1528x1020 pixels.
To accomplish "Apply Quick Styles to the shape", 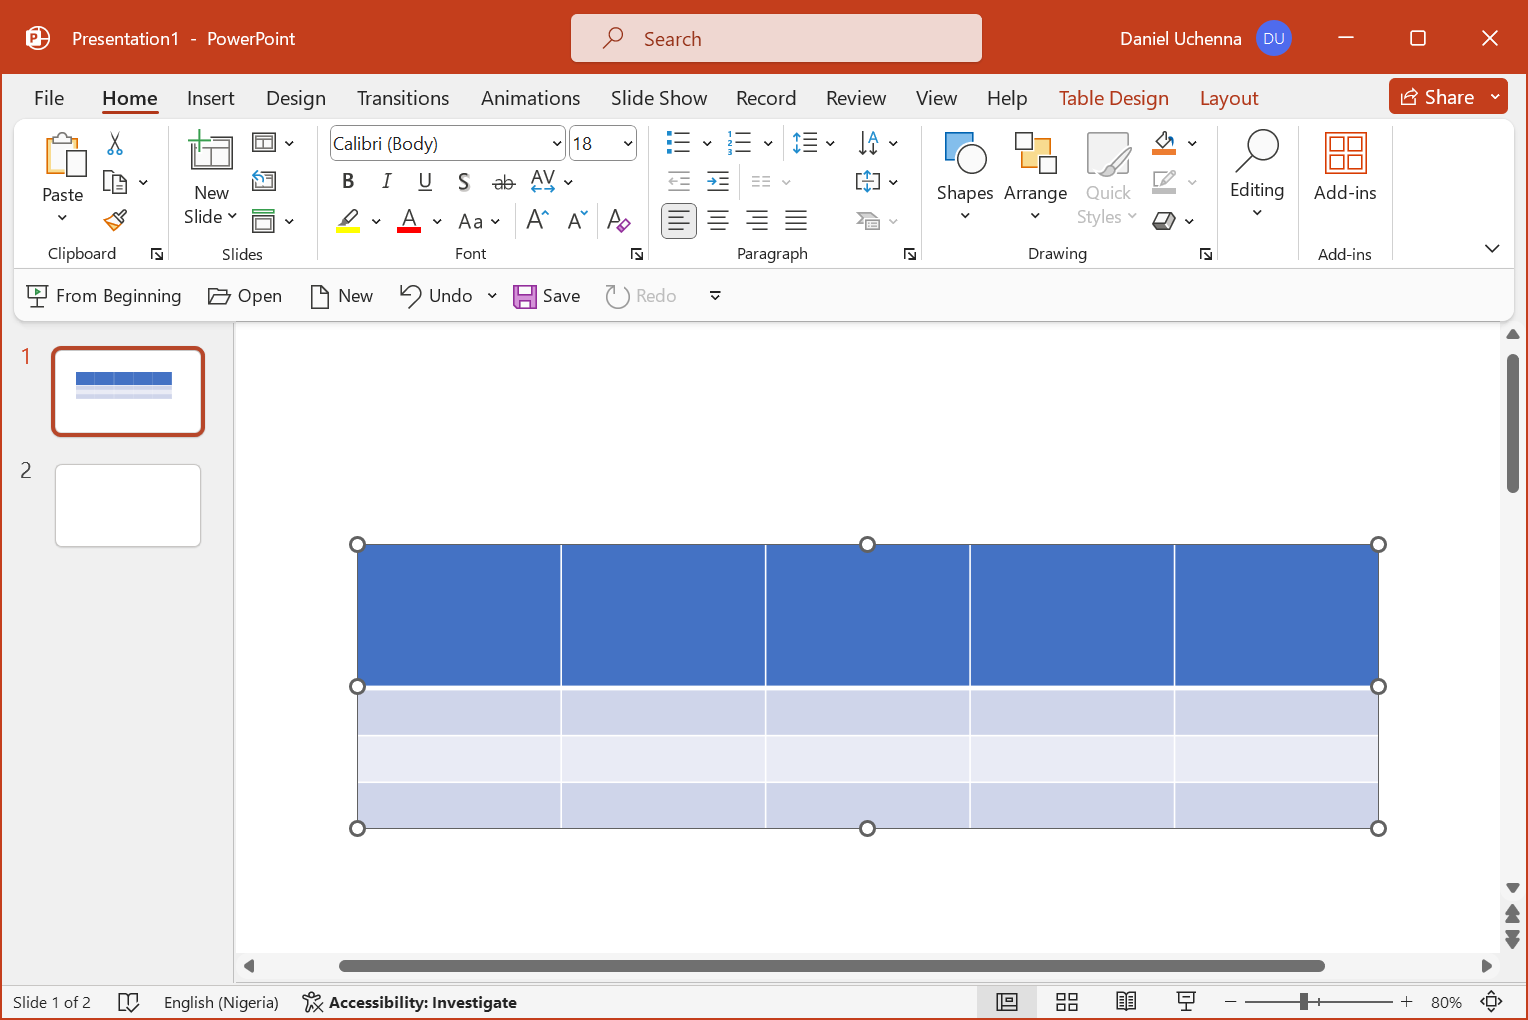I will click(1107, 178).
